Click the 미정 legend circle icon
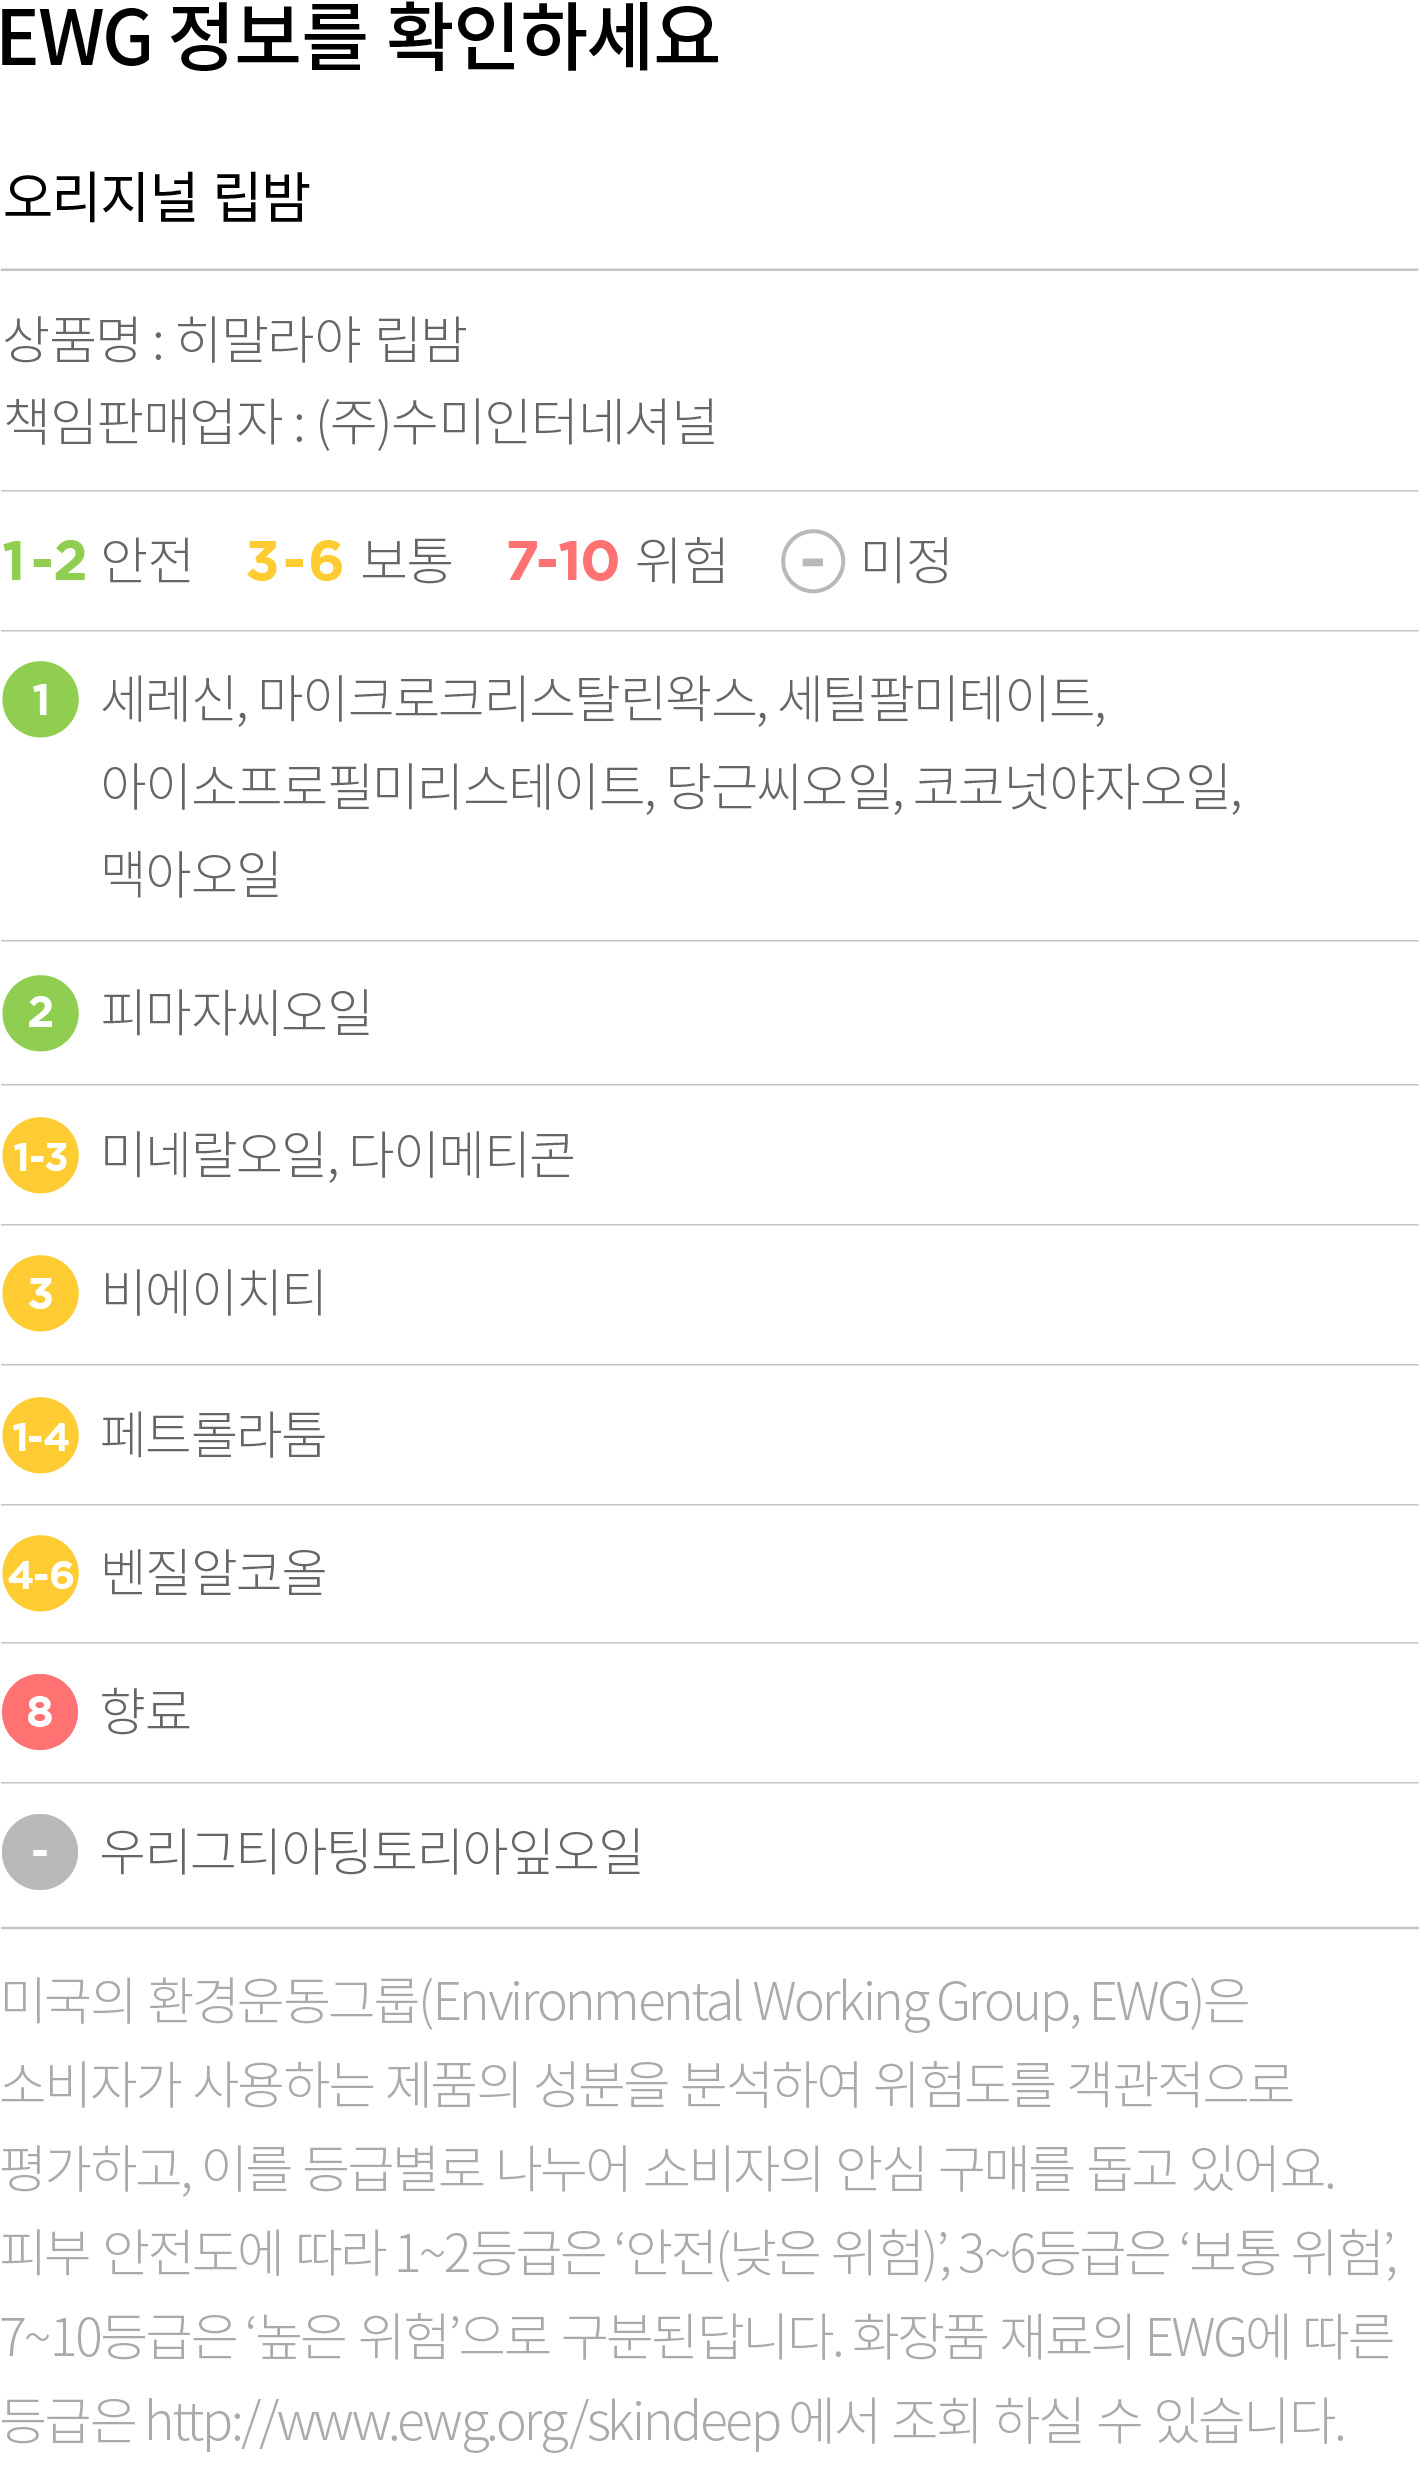The width and height of the screenshot is (1420, 2472). (812, 561)
